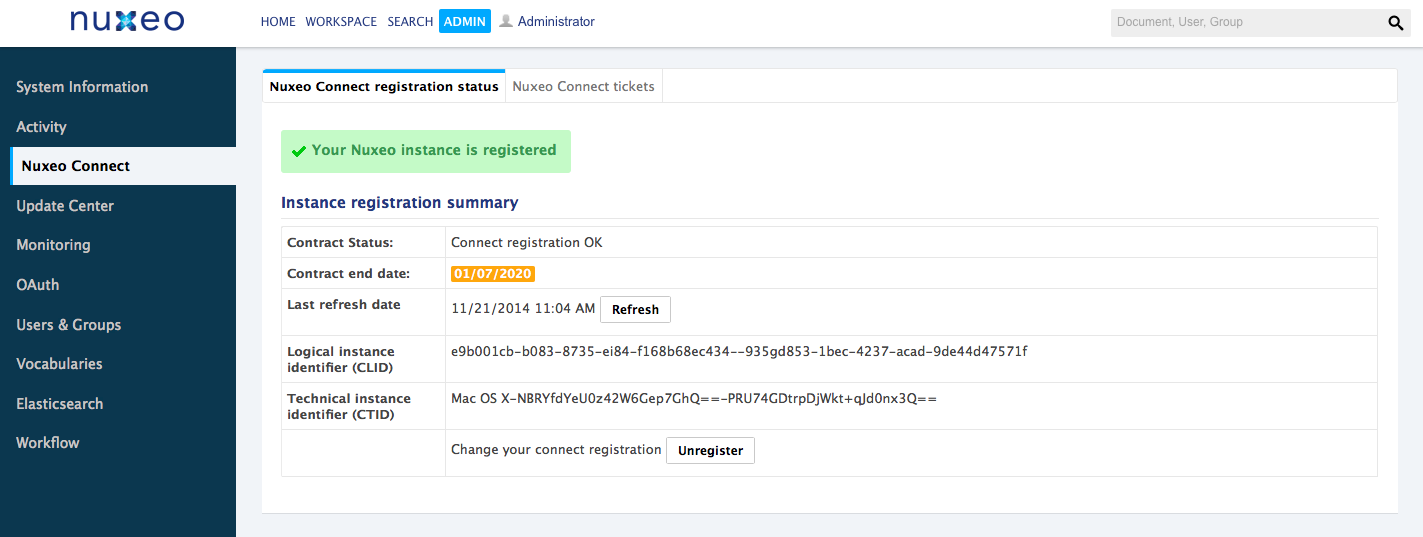Image resolution: width=1423 pixels, height=537 pixels.
Task: Click the orange 01/07/2020 date badge
Action: click(493, 274)
